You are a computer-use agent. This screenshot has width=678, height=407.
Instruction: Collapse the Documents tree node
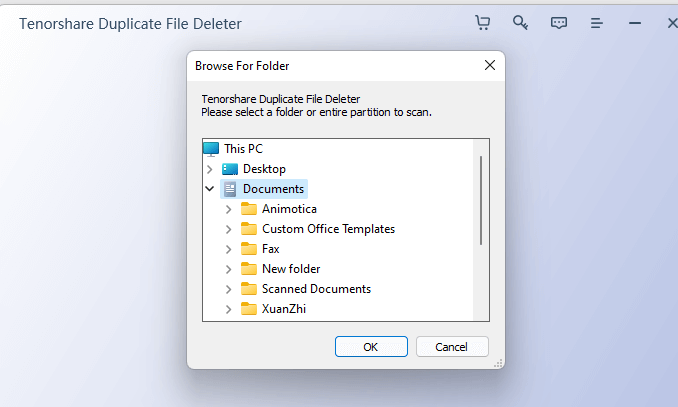[209, 189]
